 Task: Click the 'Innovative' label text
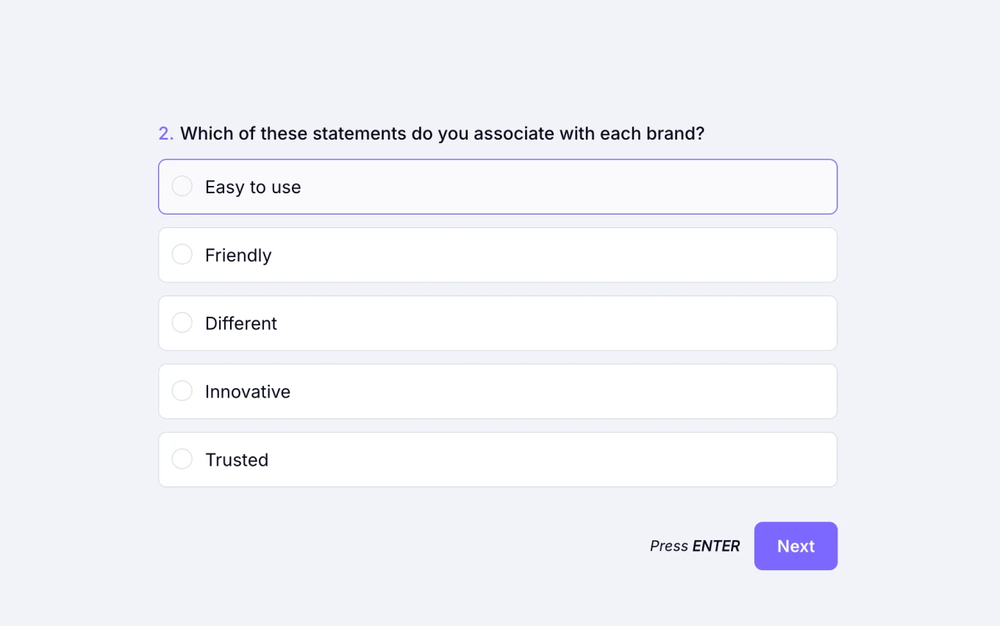point(247,391)
